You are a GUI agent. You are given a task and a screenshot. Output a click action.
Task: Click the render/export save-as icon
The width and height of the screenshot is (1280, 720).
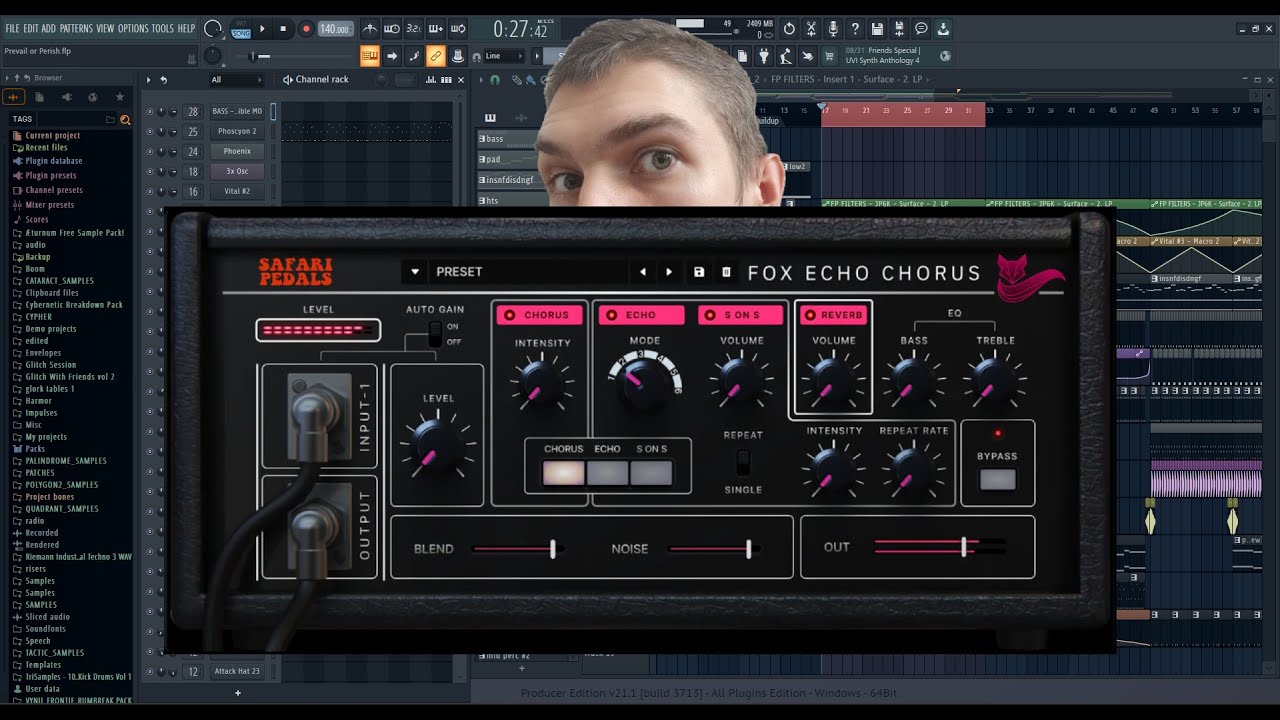click(x=899, y=29)
